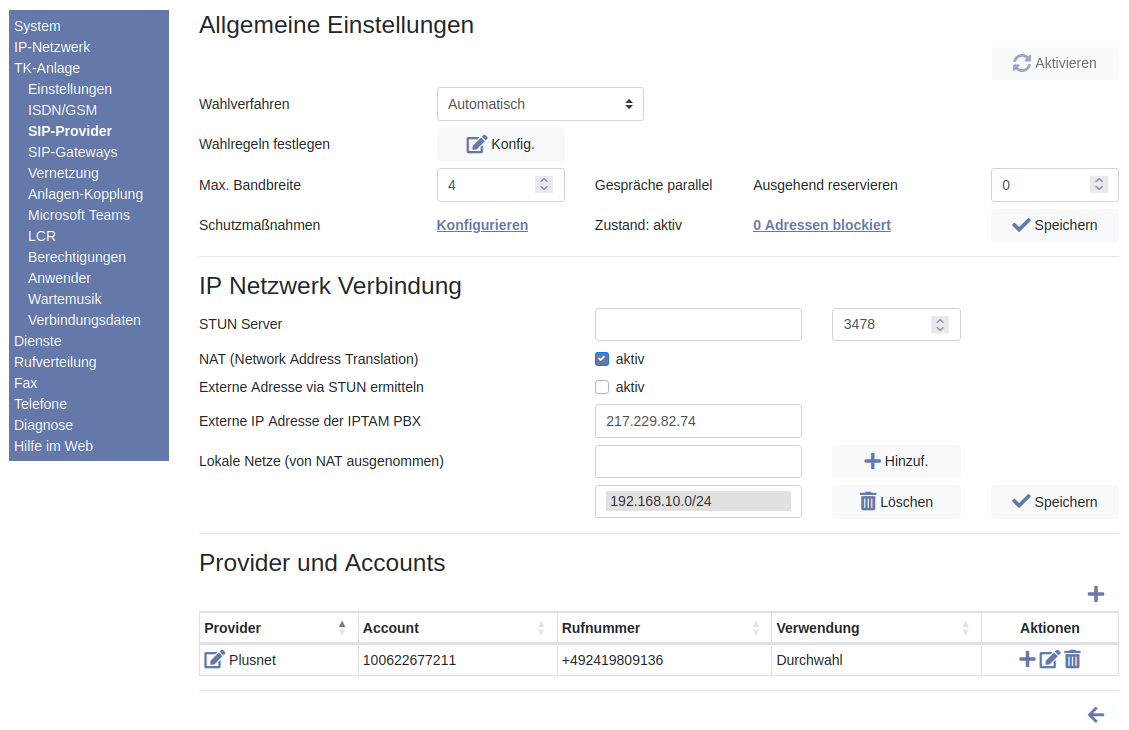Open the Konfigurieren link for Schutzmaßnahmen
The width and height of the screenshot is (1129, 730).
482,225
